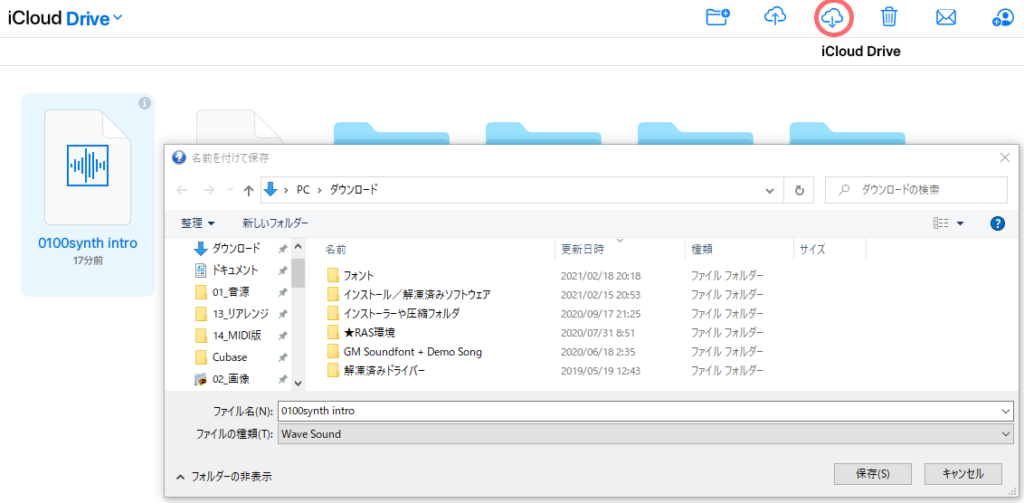Click the iCloud Drive download icon

[832, 17]
